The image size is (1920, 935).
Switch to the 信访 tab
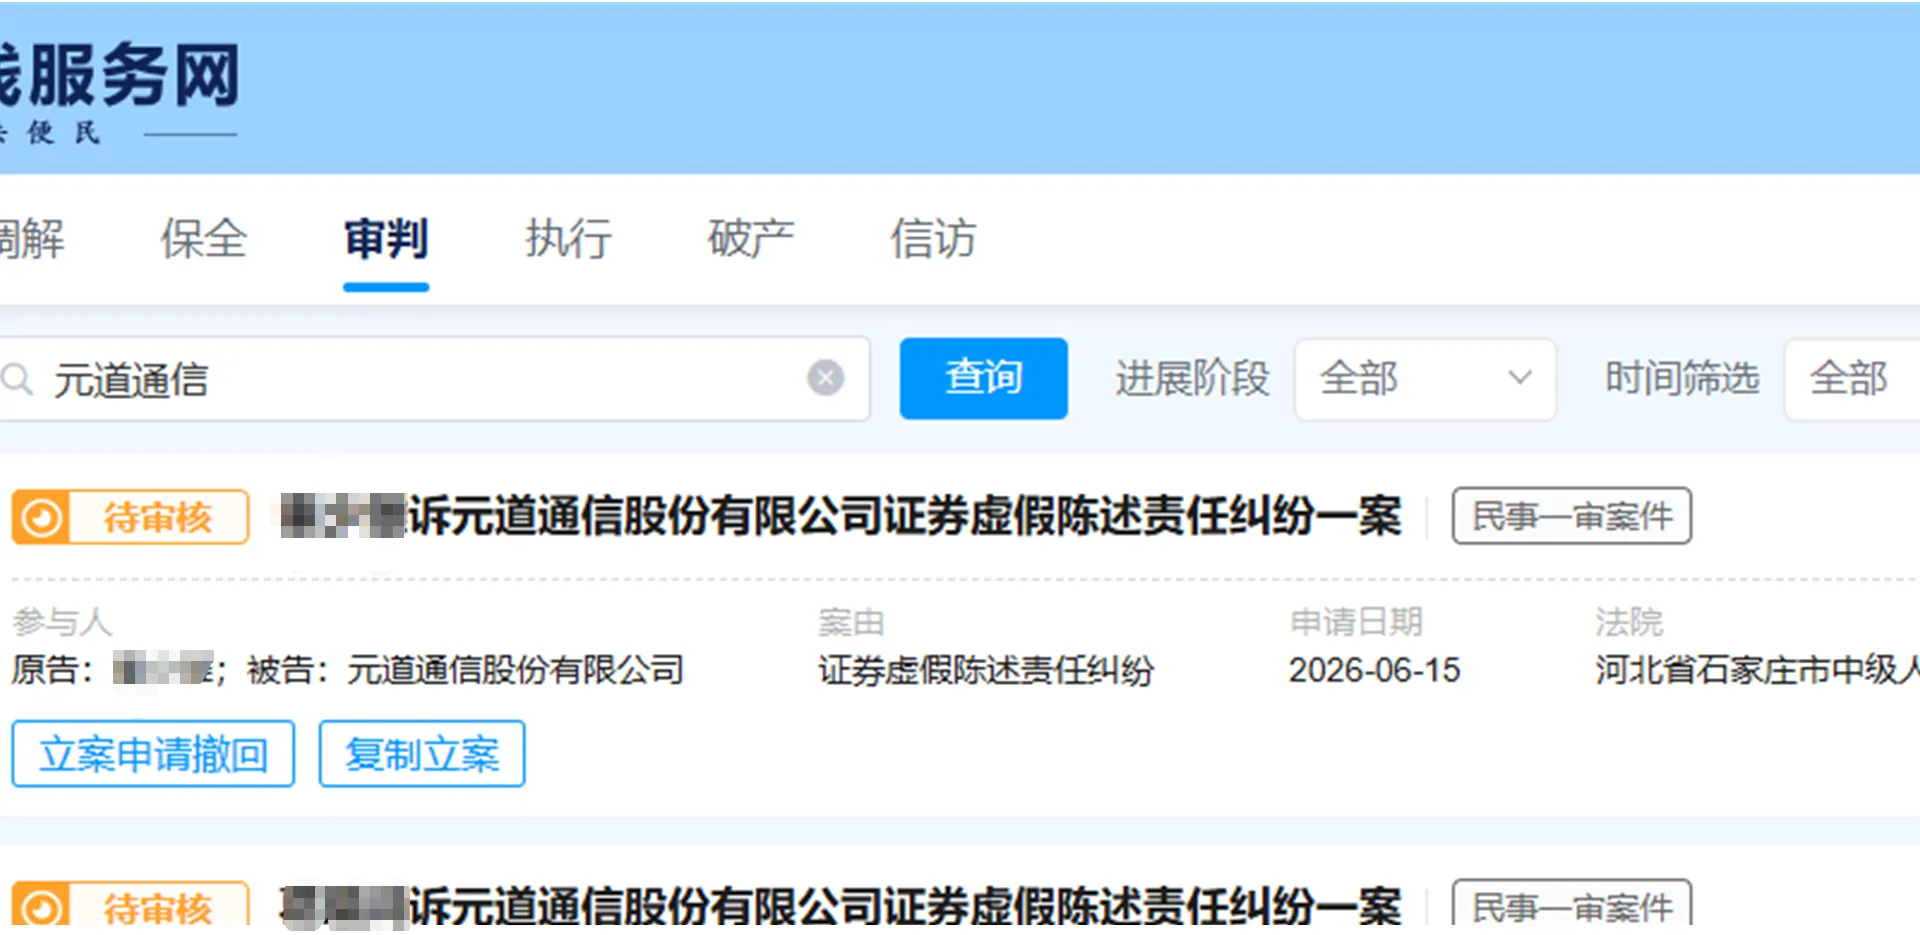(933, 239)
